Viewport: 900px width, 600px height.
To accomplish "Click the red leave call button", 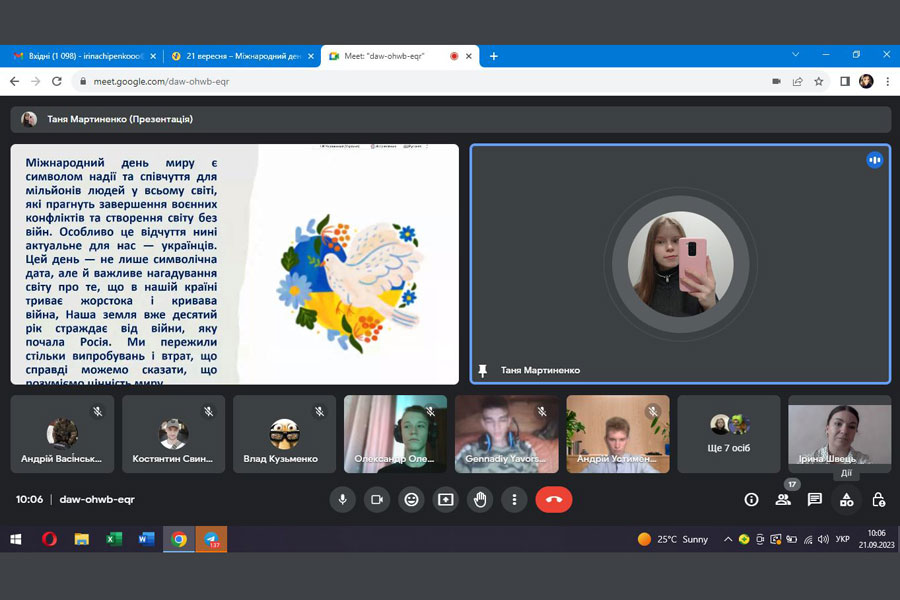I will click(x=554, y=500).
